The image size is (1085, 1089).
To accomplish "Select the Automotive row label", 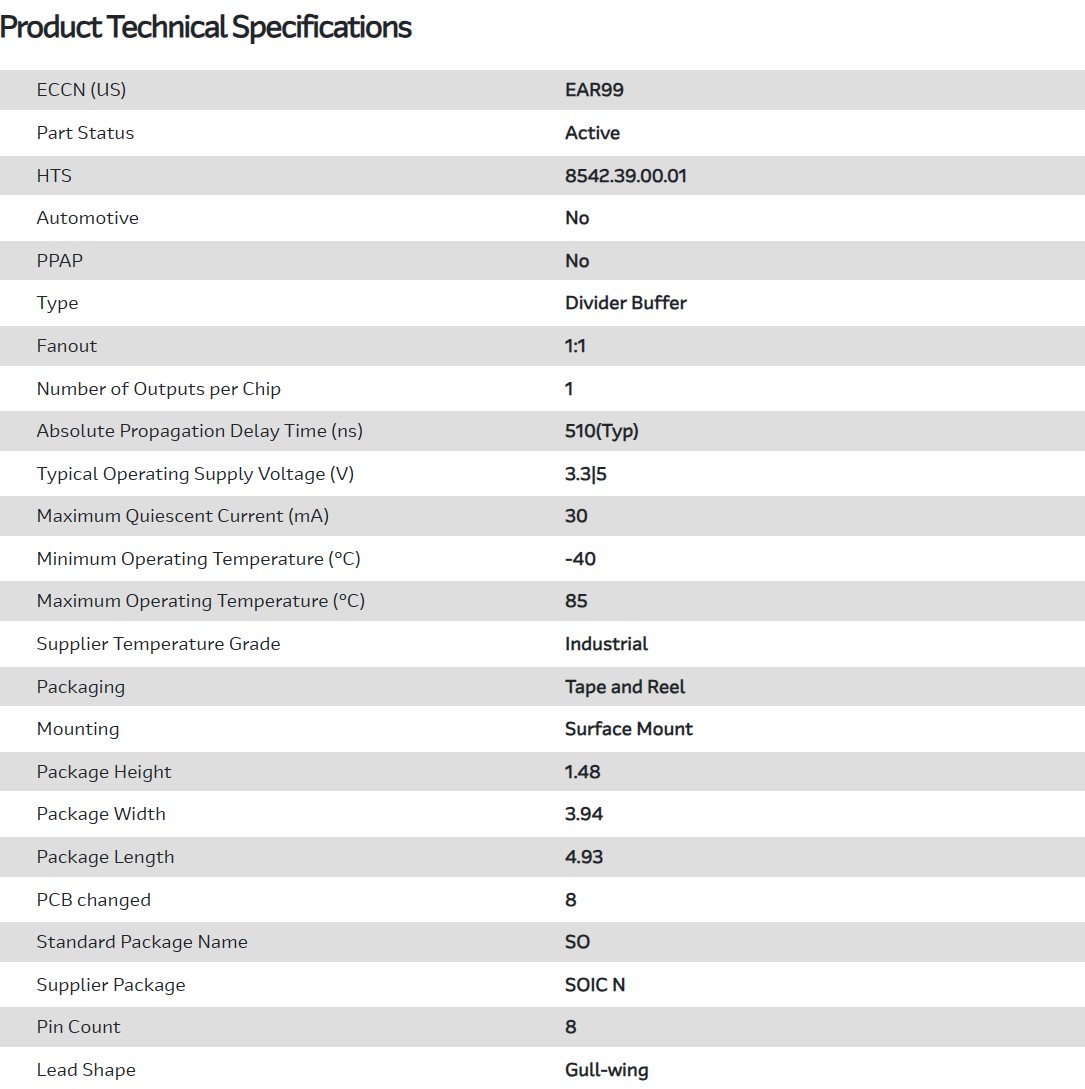I will (x=87, y=218).
